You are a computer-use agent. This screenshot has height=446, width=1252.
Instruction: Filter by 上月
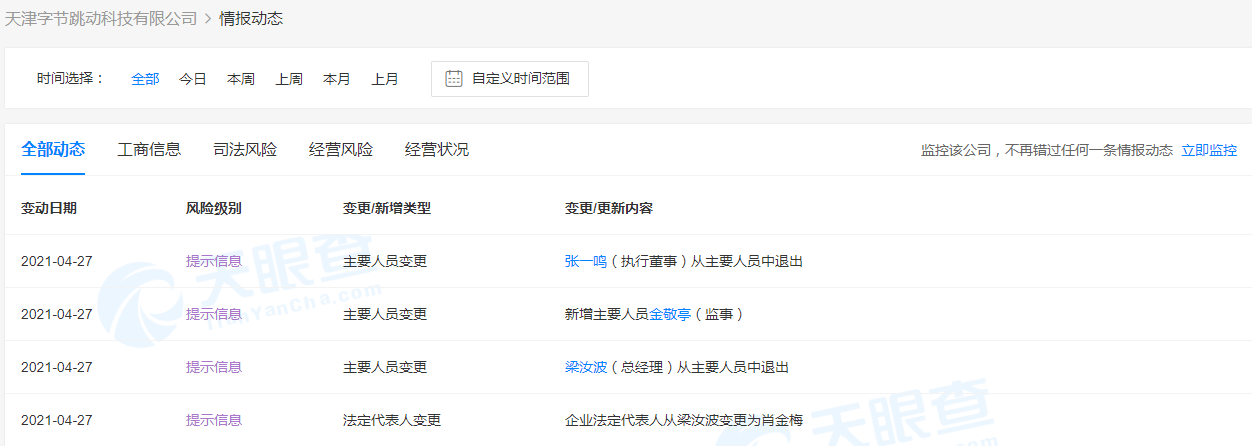click(385, 79)
